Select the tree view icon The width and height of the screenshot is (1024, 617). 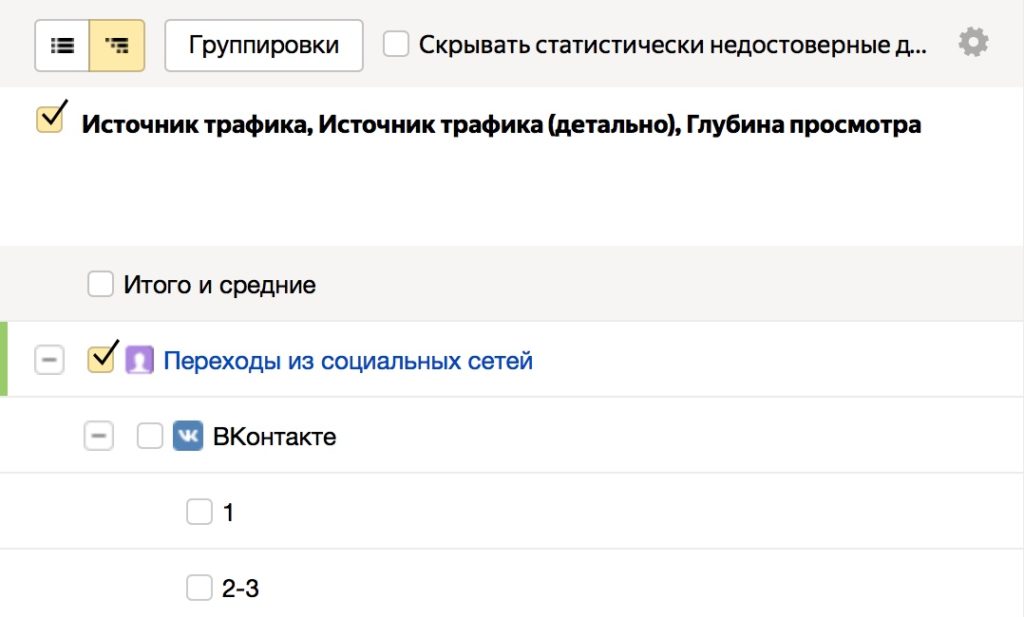[117, 46]
